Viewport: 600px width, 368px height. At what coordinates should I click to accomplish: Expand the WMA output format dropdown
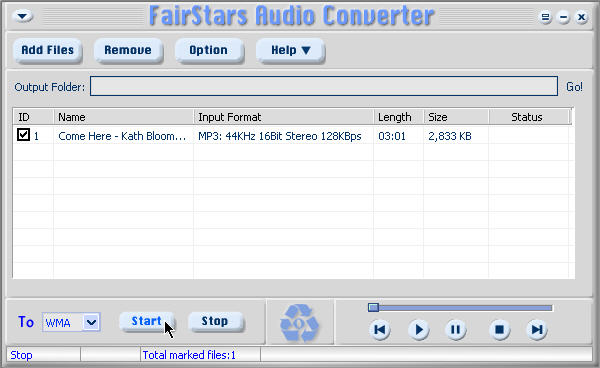coord(91,322)
